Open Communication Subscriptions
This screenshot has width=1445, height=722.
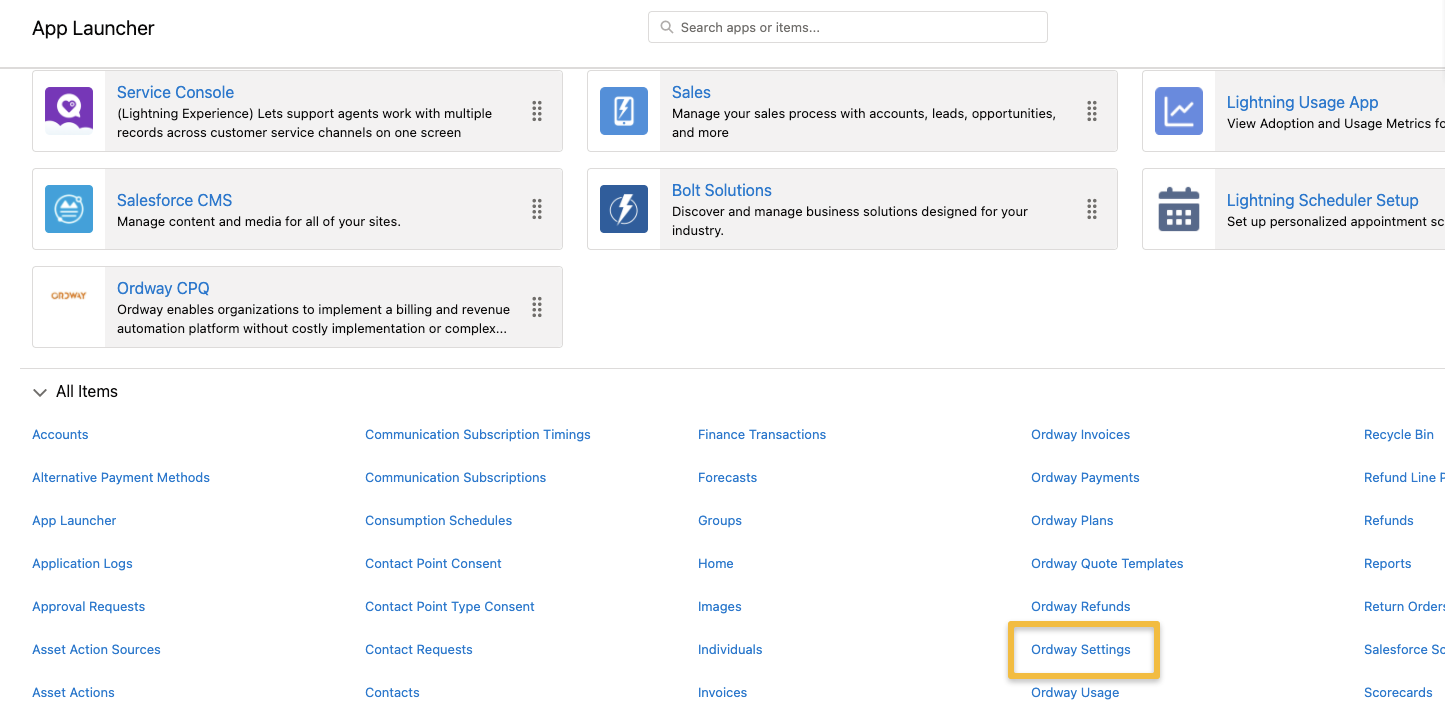coord(455,477)
